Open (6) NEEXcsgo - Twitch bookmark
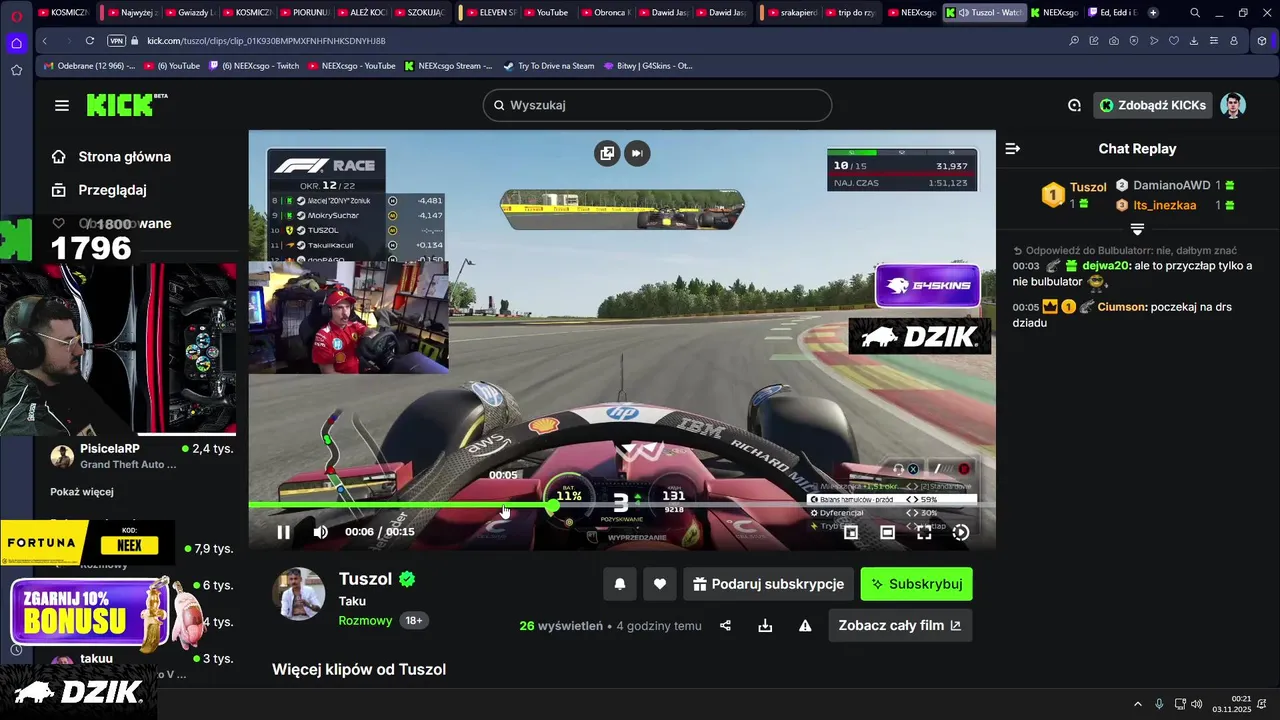This screenshot has width=1280, height=720. [254, 66]
